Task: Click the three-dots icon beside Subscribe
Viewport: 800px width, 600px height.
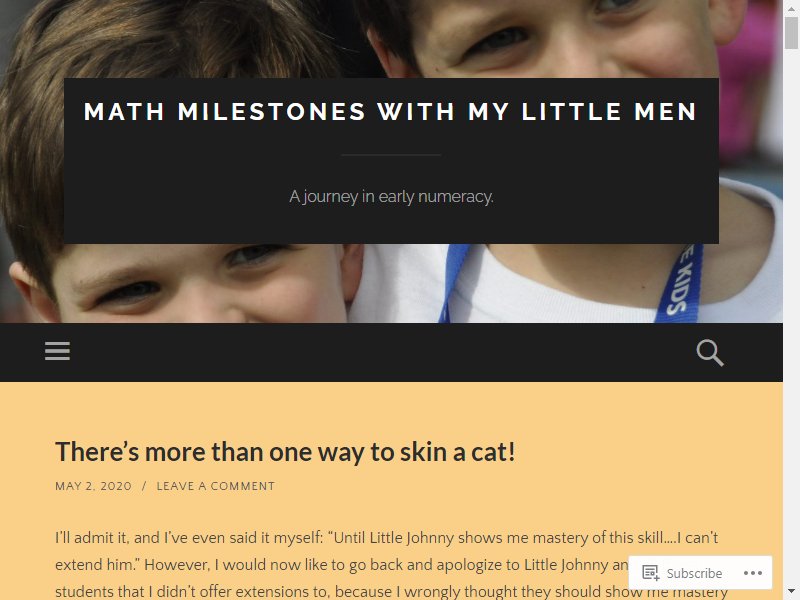Action: (753, 573)
